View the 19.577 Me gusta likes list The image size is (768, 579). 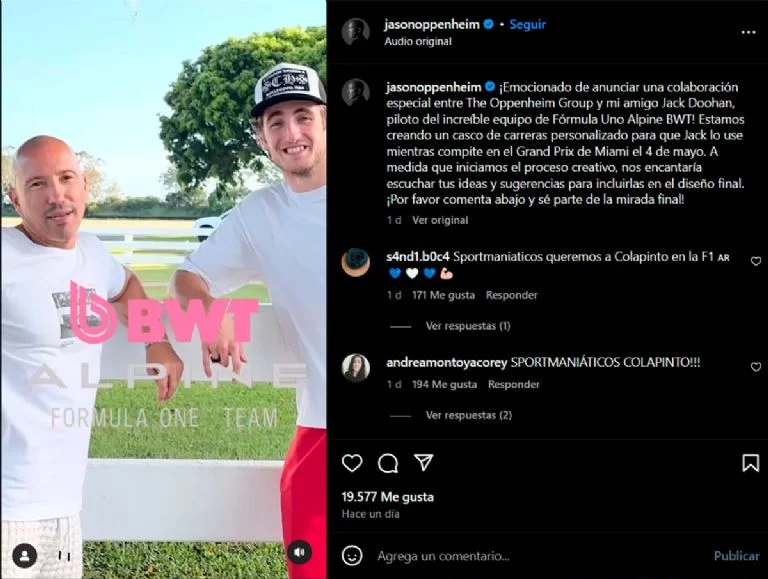click(x=387, y=497)
